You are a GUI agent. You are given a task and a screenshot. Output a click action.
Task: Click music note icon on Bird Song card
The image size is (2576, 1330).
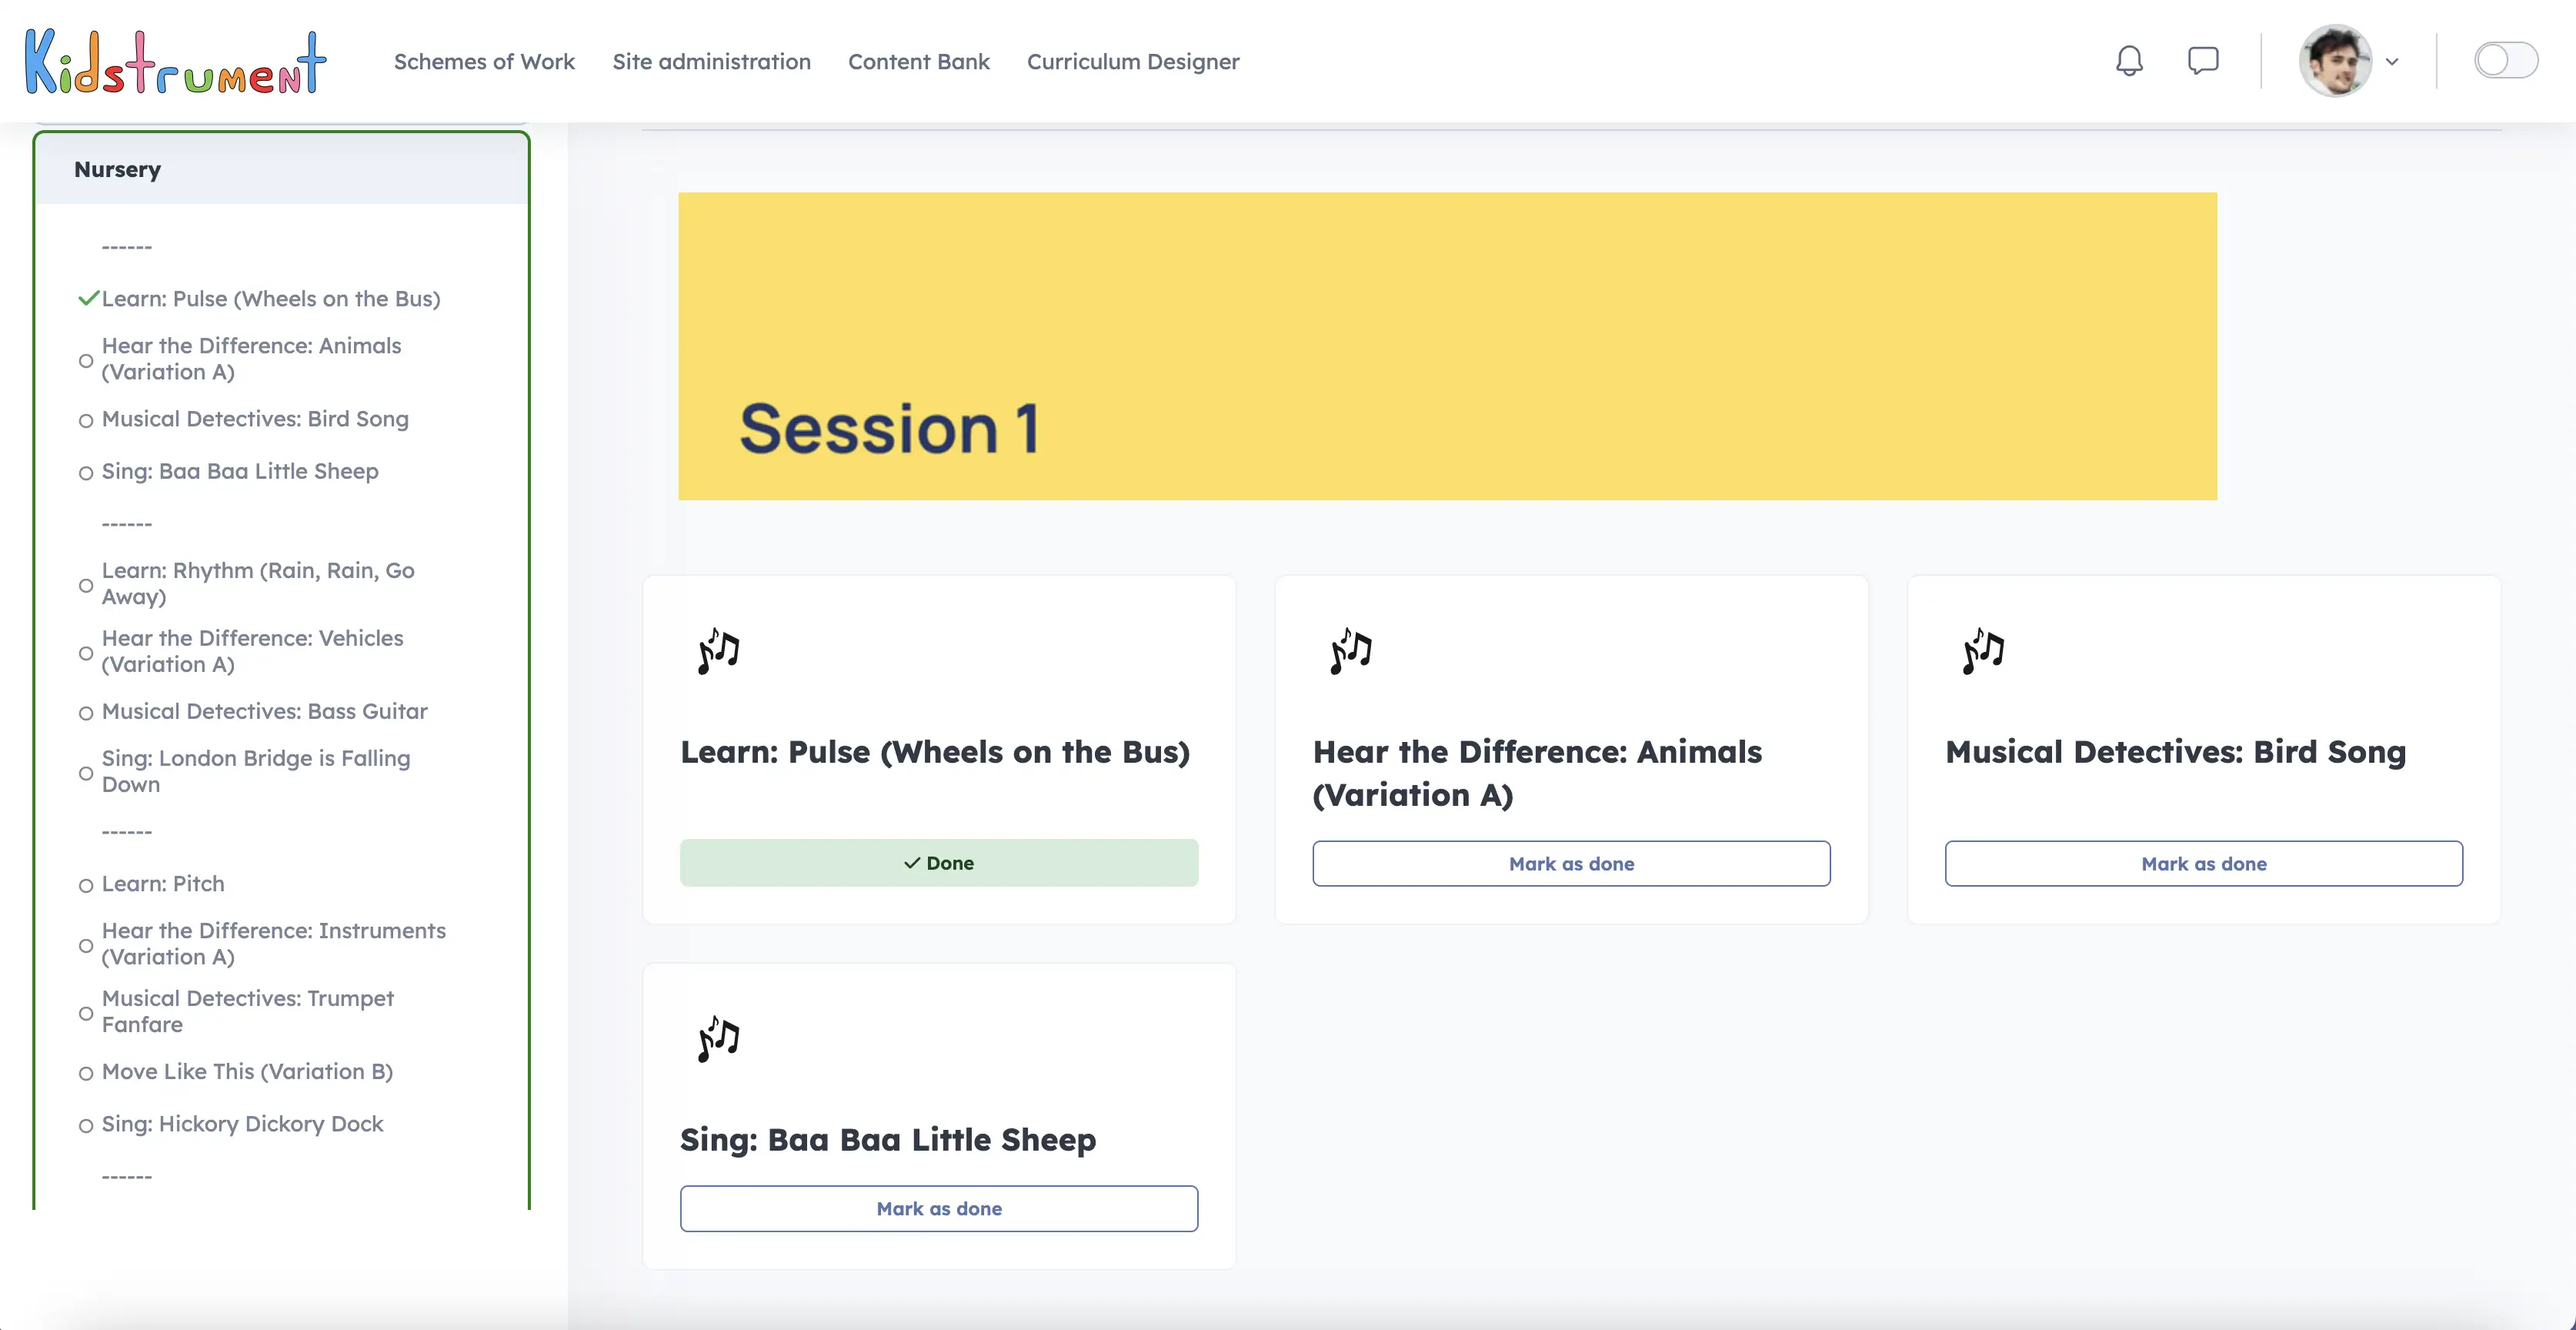tap(1983, 651)
